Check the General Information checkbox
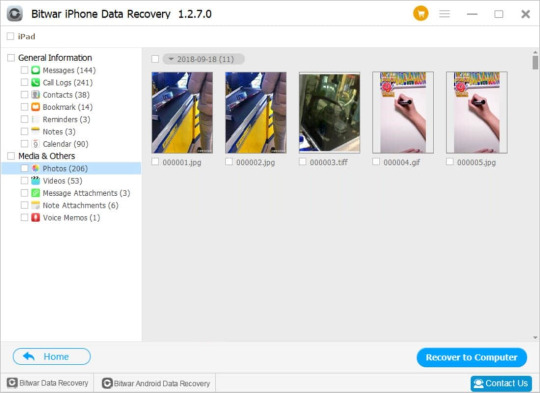The height and width of the screenshot is (393, 540). (x=11, y=58)
